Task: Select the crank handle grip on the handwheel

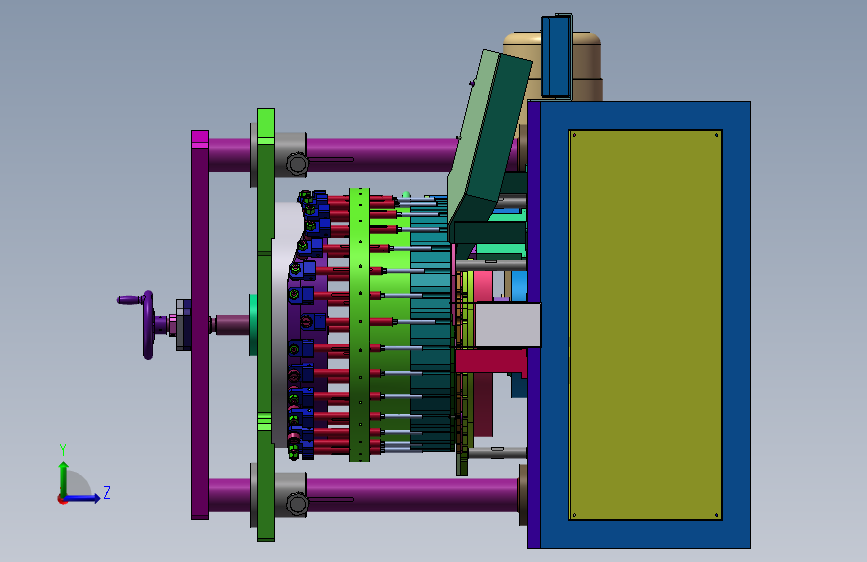Action: (x=128, y=300)
